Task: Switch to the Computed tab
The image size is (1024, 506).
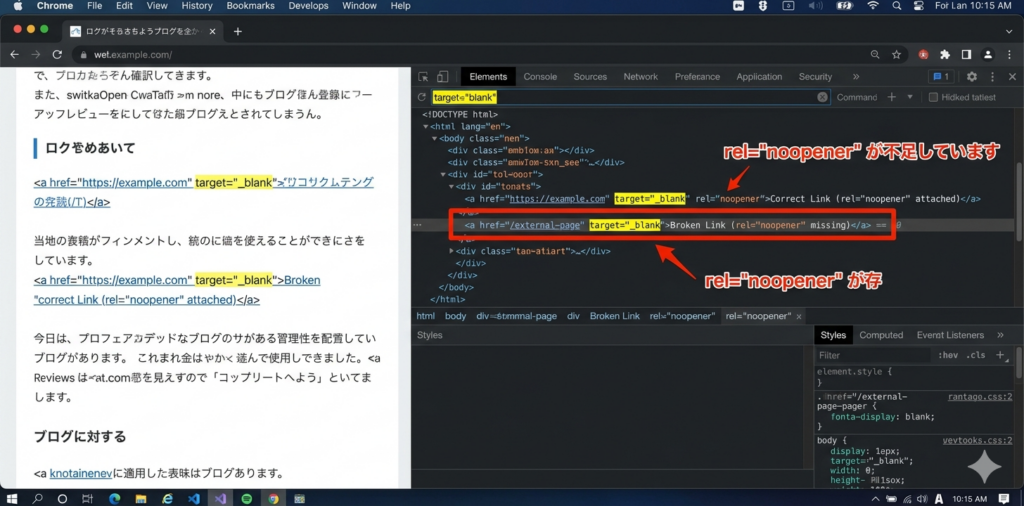Action: coord(881,335)
